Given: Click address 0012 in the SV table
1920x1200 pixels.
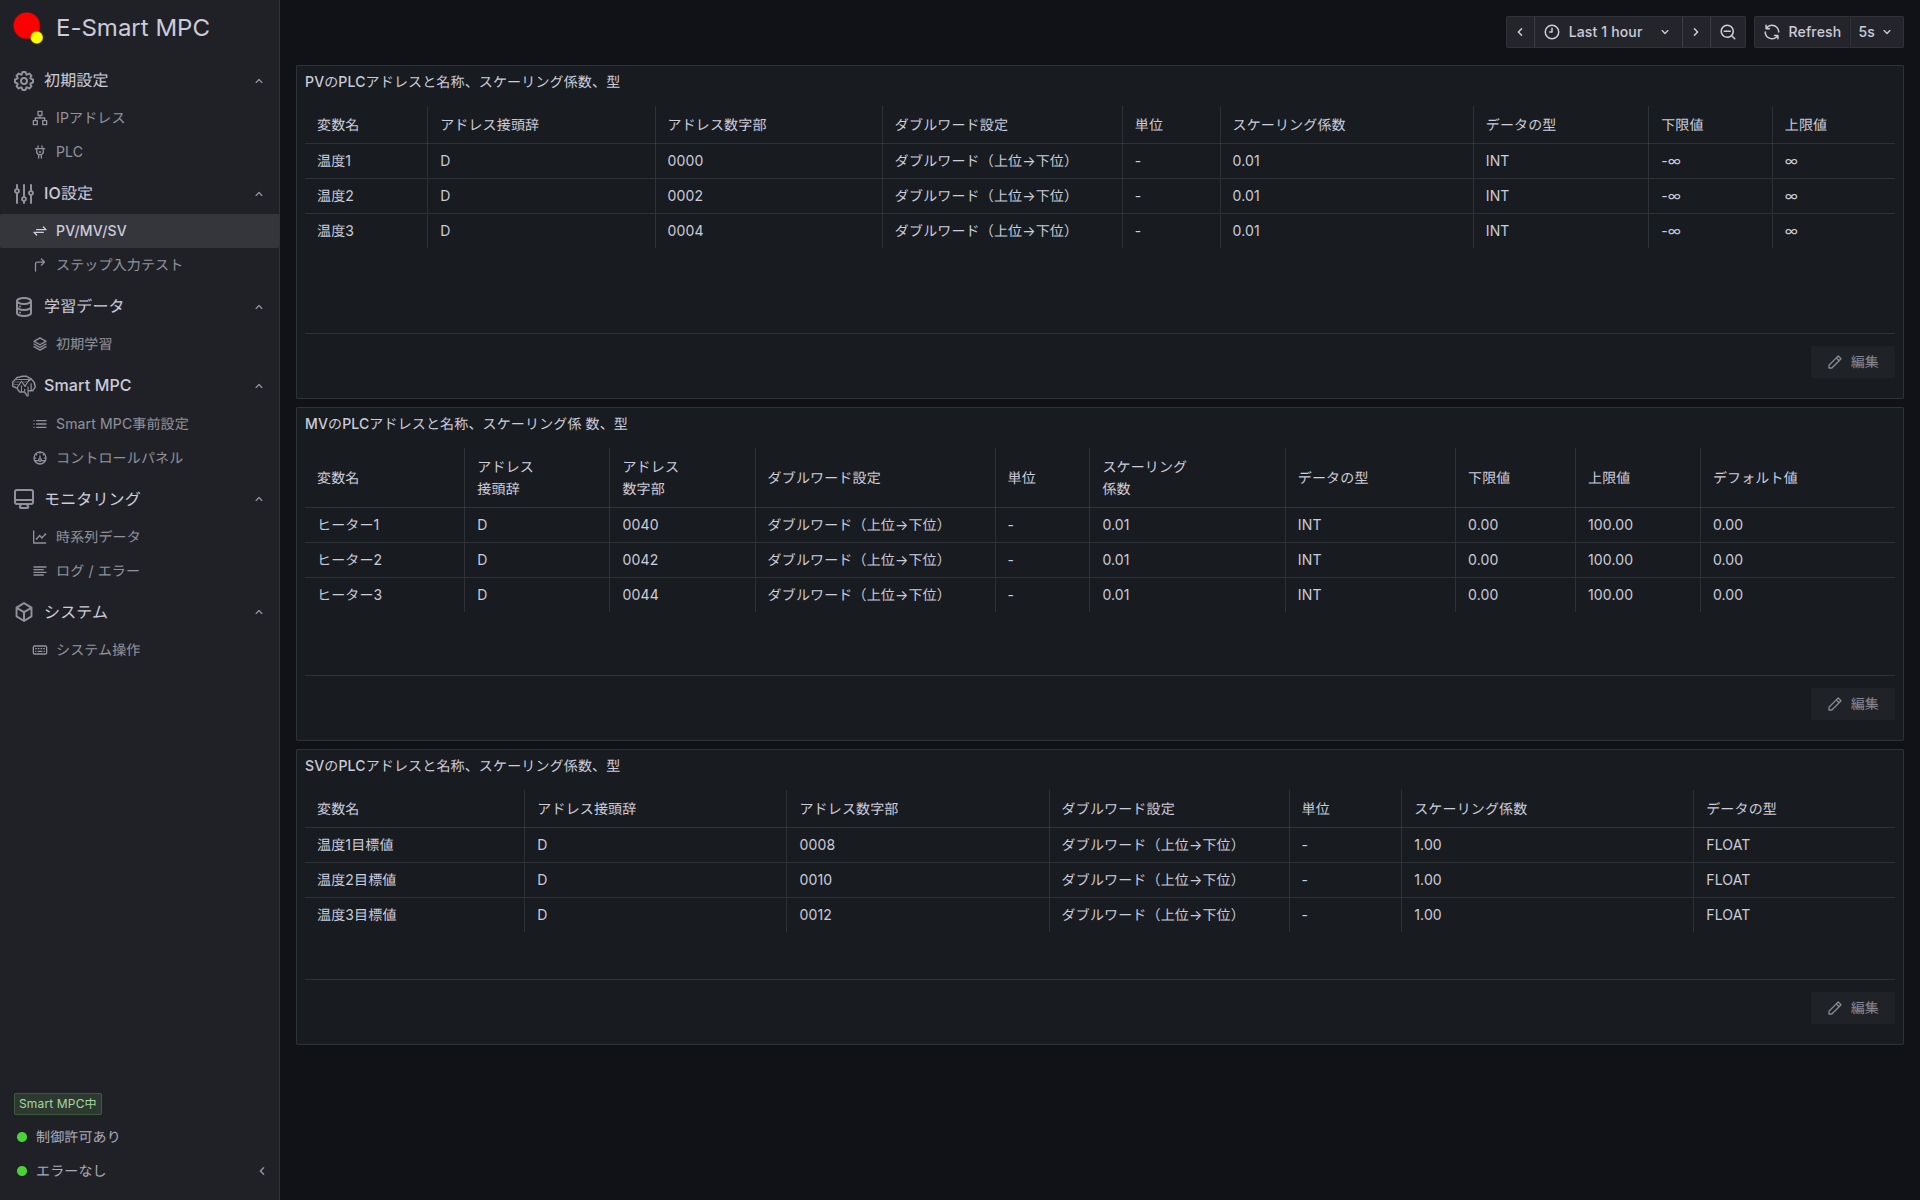Looking at the screenshot, I should 815,915.
